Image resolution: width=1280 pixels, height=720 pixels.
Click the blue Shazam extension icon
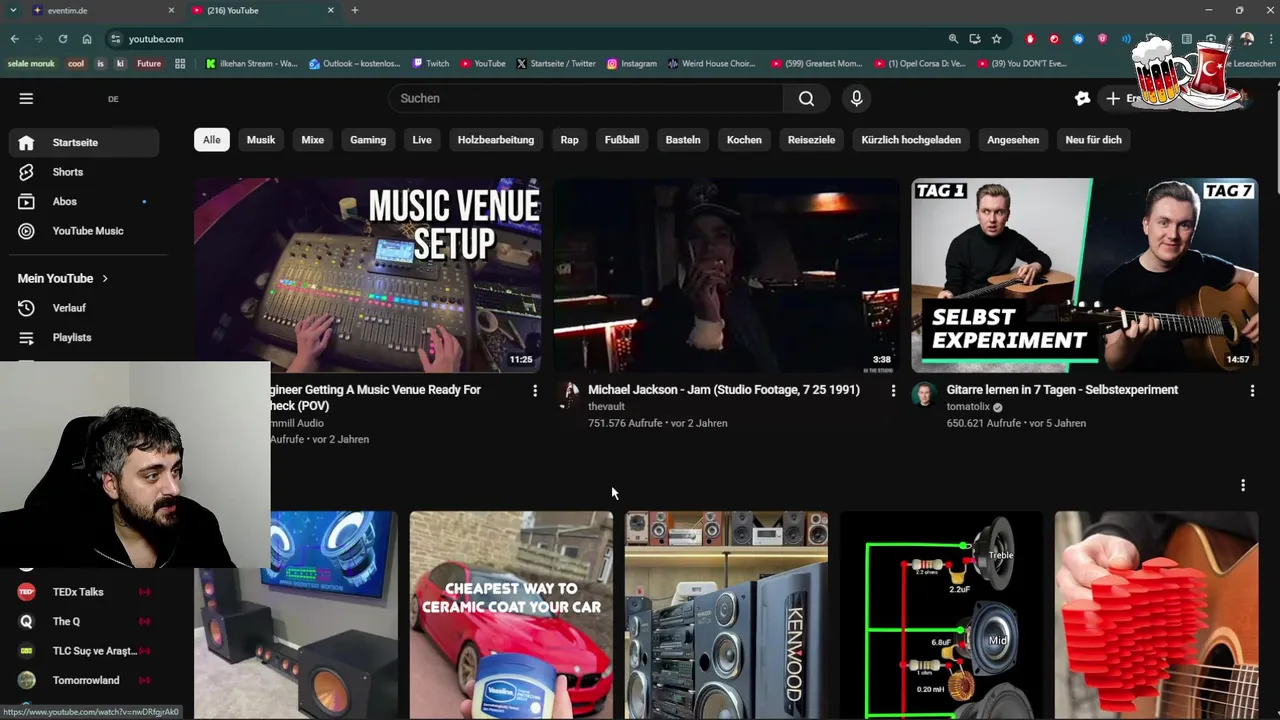tap(1078, 39)
